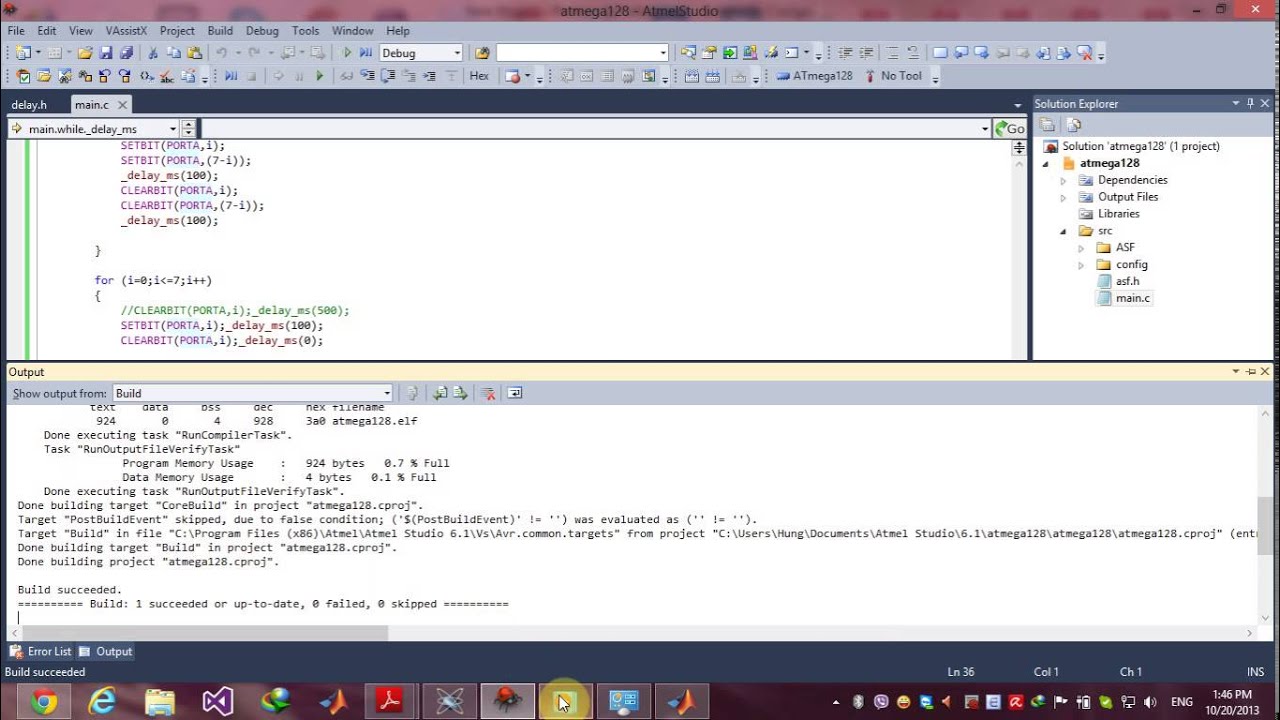Click the toggle bookmark icon
1280x720 pixels.
(x=940, y=53)
